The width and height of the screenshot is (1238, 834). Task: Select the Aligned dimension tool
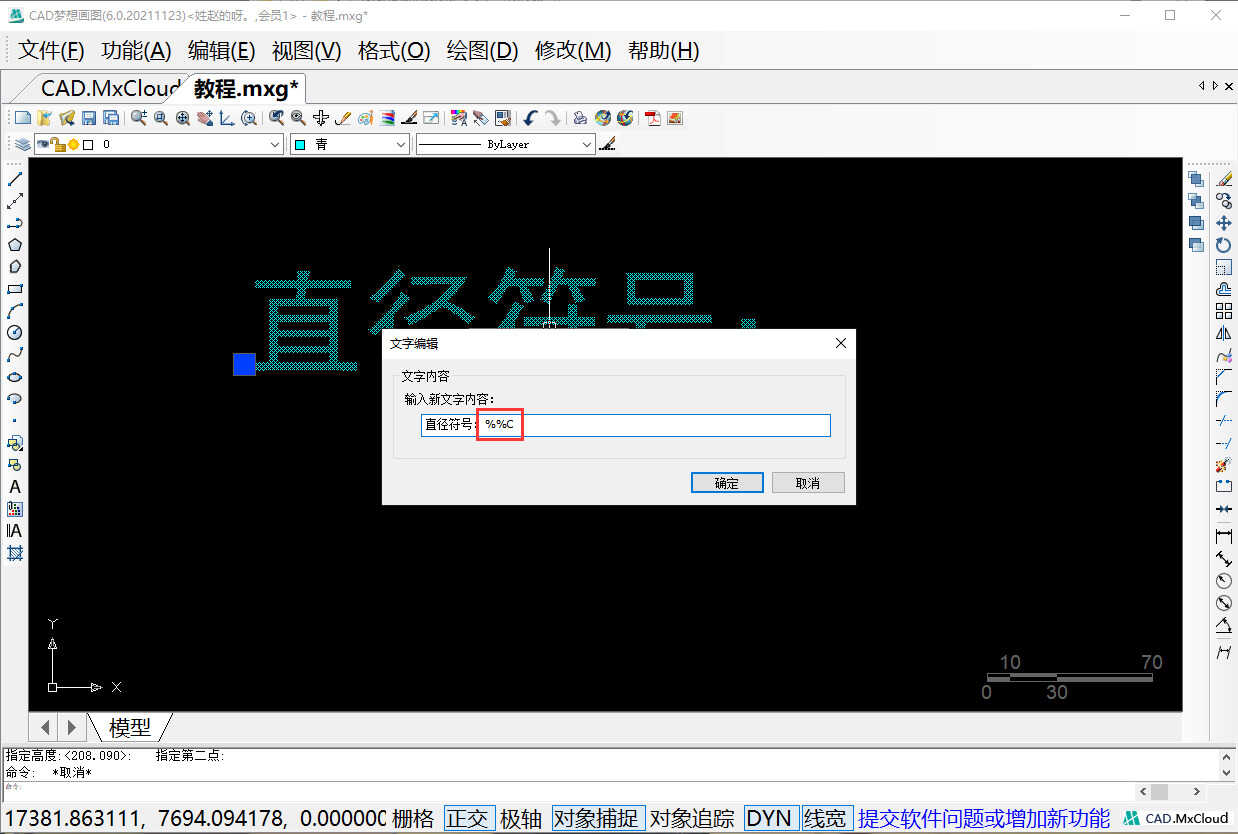(x=1224, y=559)
